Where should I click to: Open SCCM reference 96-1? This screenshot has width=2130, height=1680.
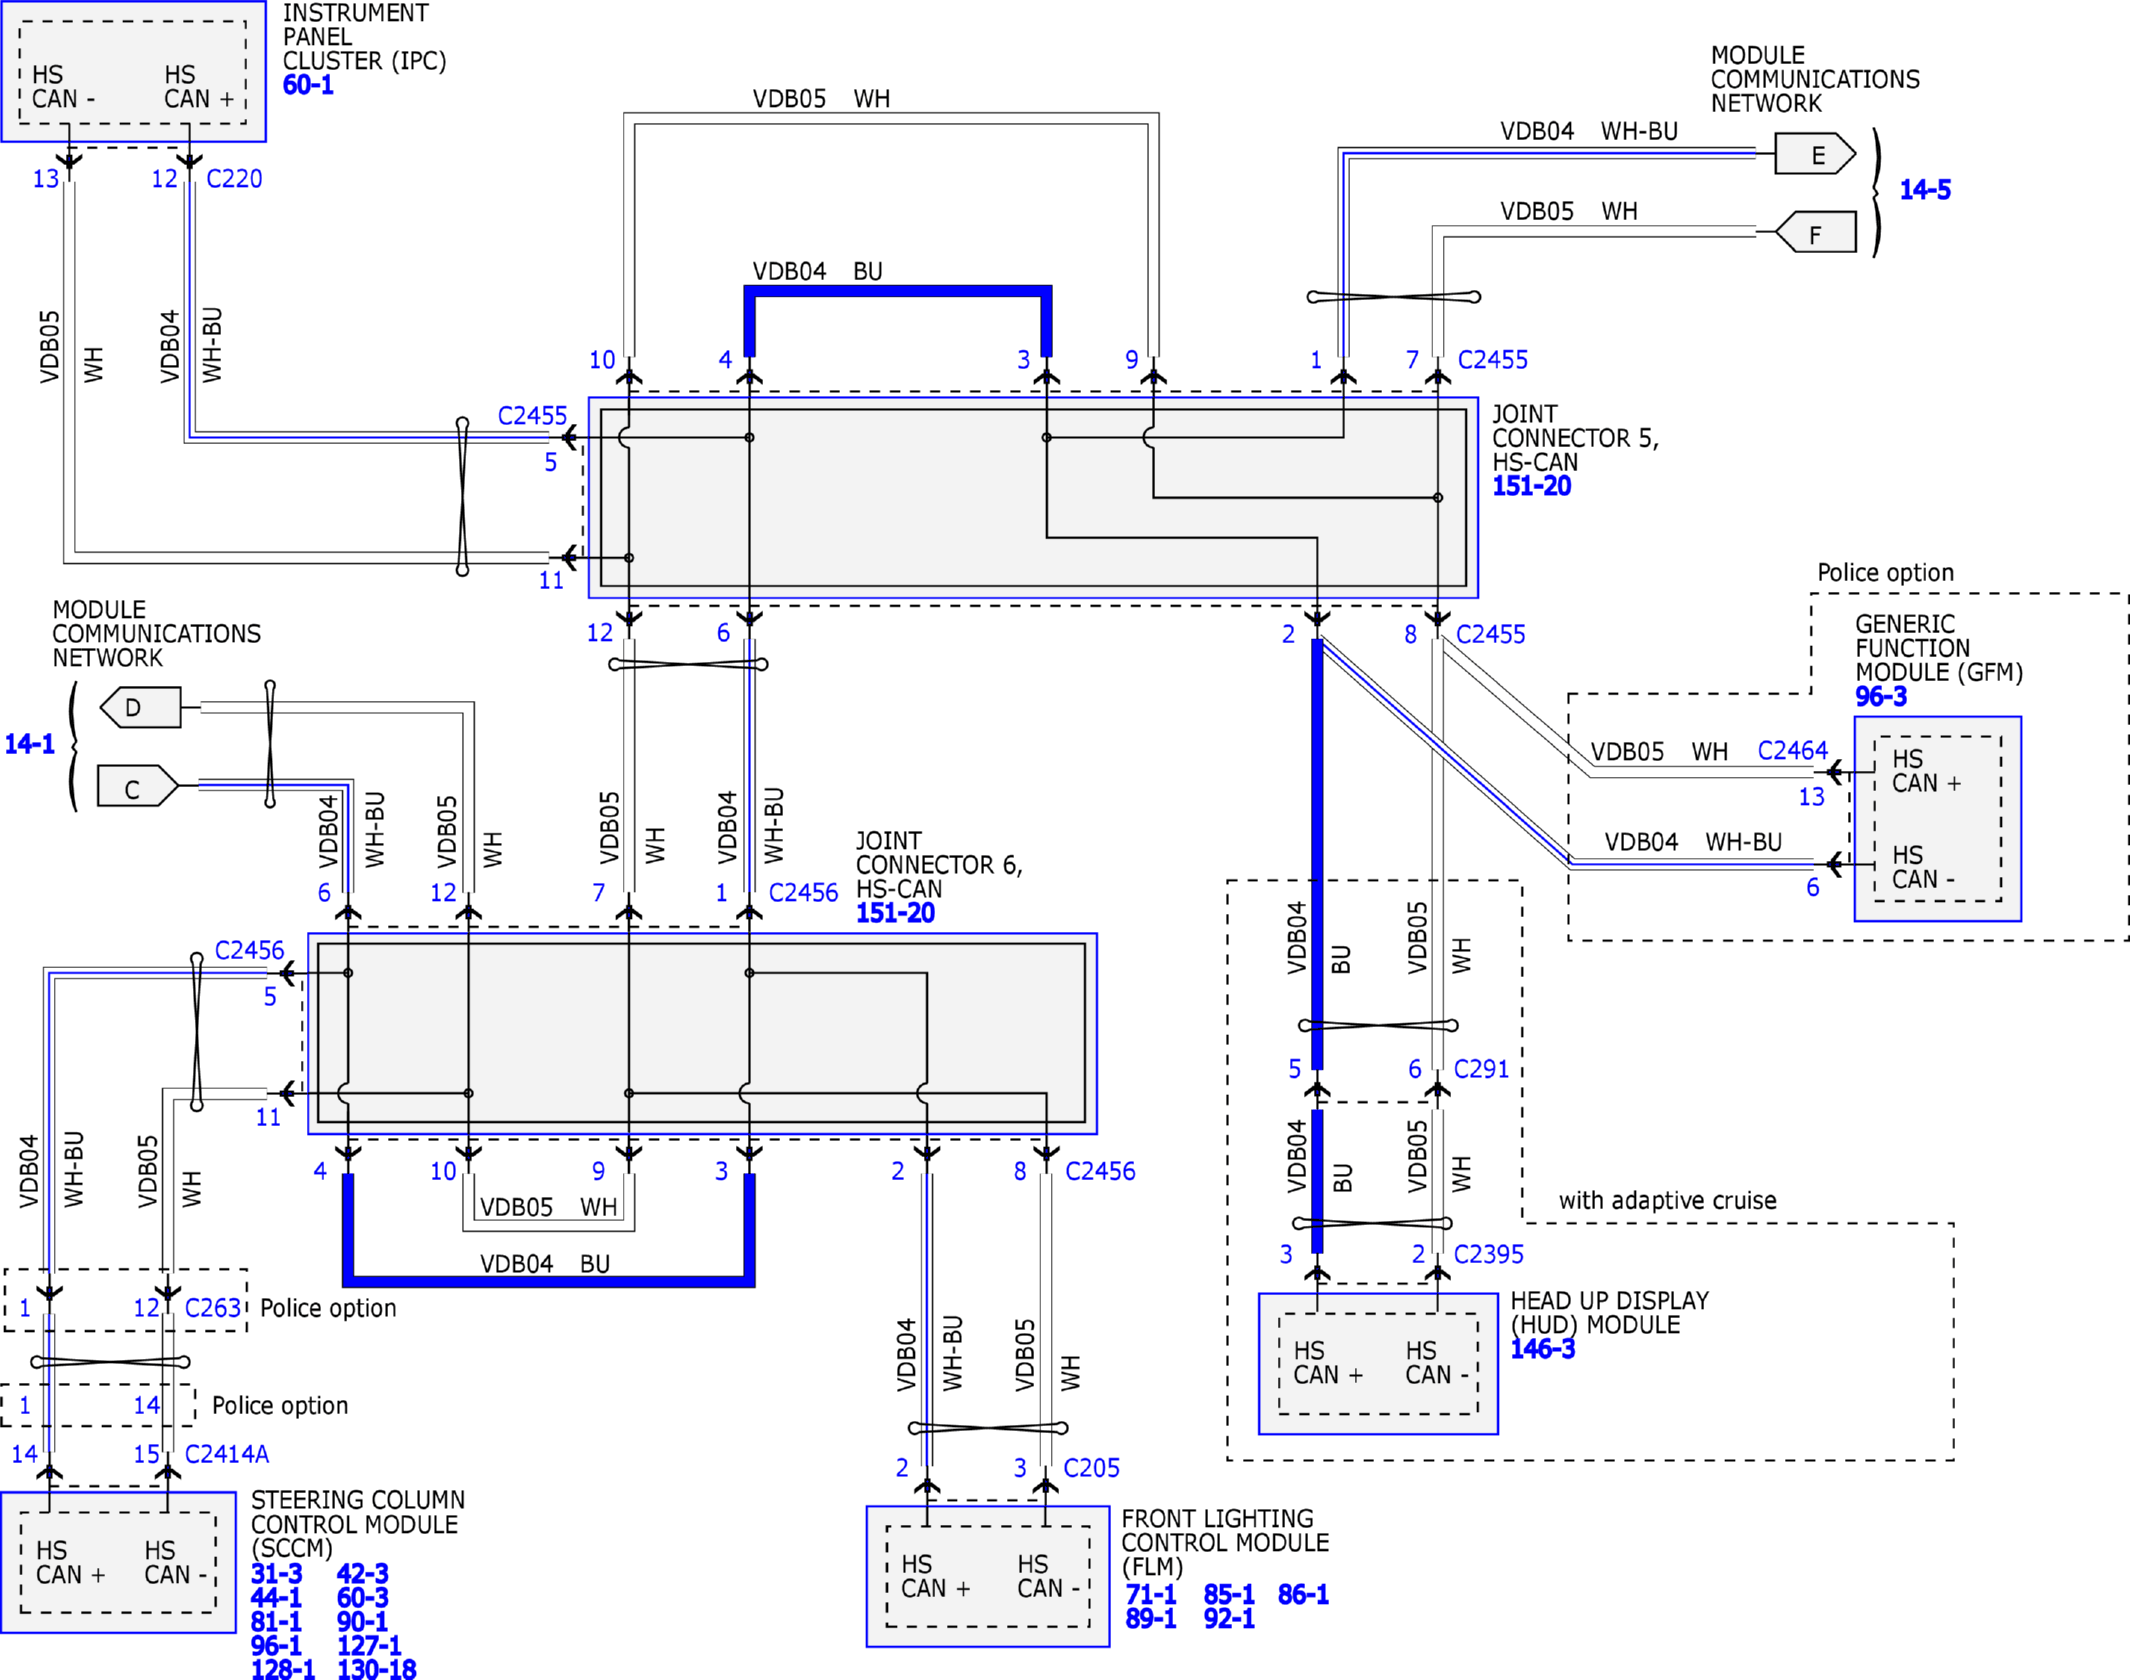(276, 1646)
